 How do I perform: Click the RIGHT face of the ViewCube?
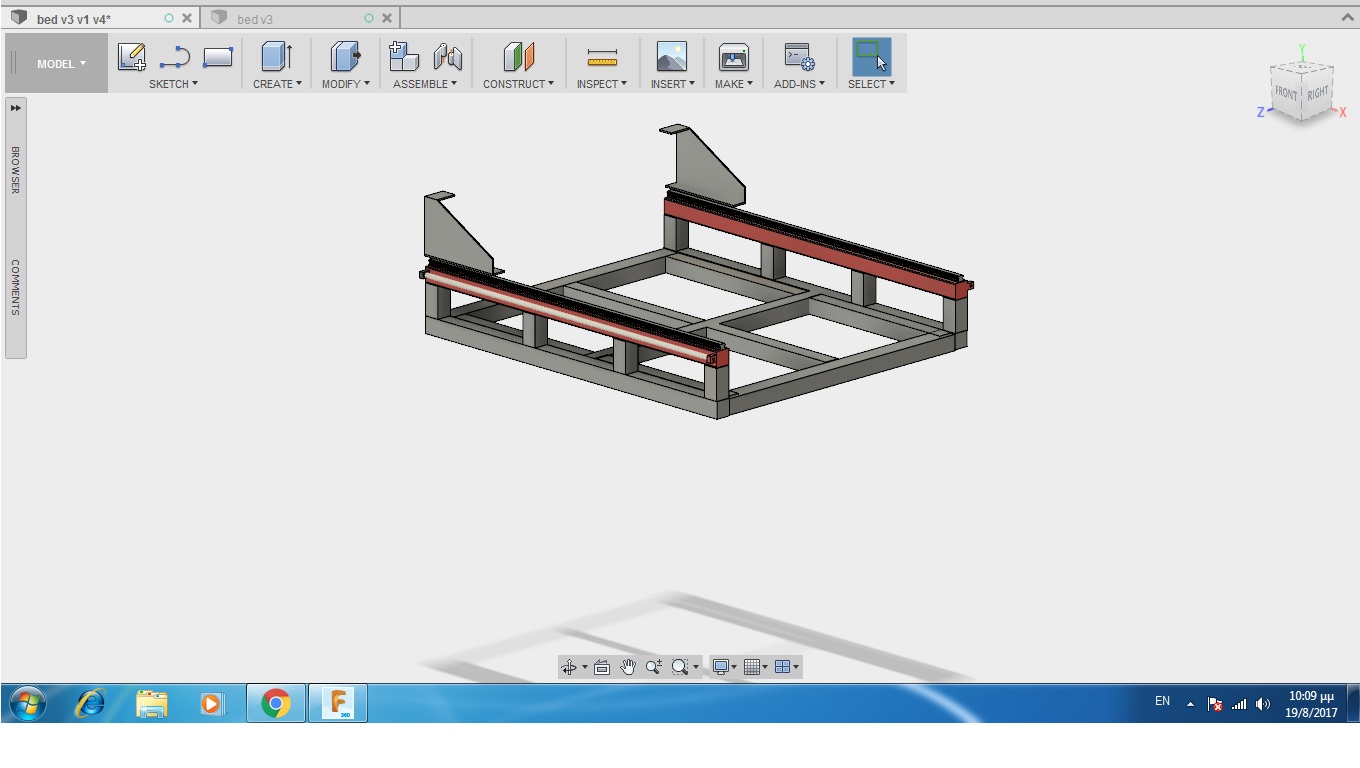coord(1317,93)
